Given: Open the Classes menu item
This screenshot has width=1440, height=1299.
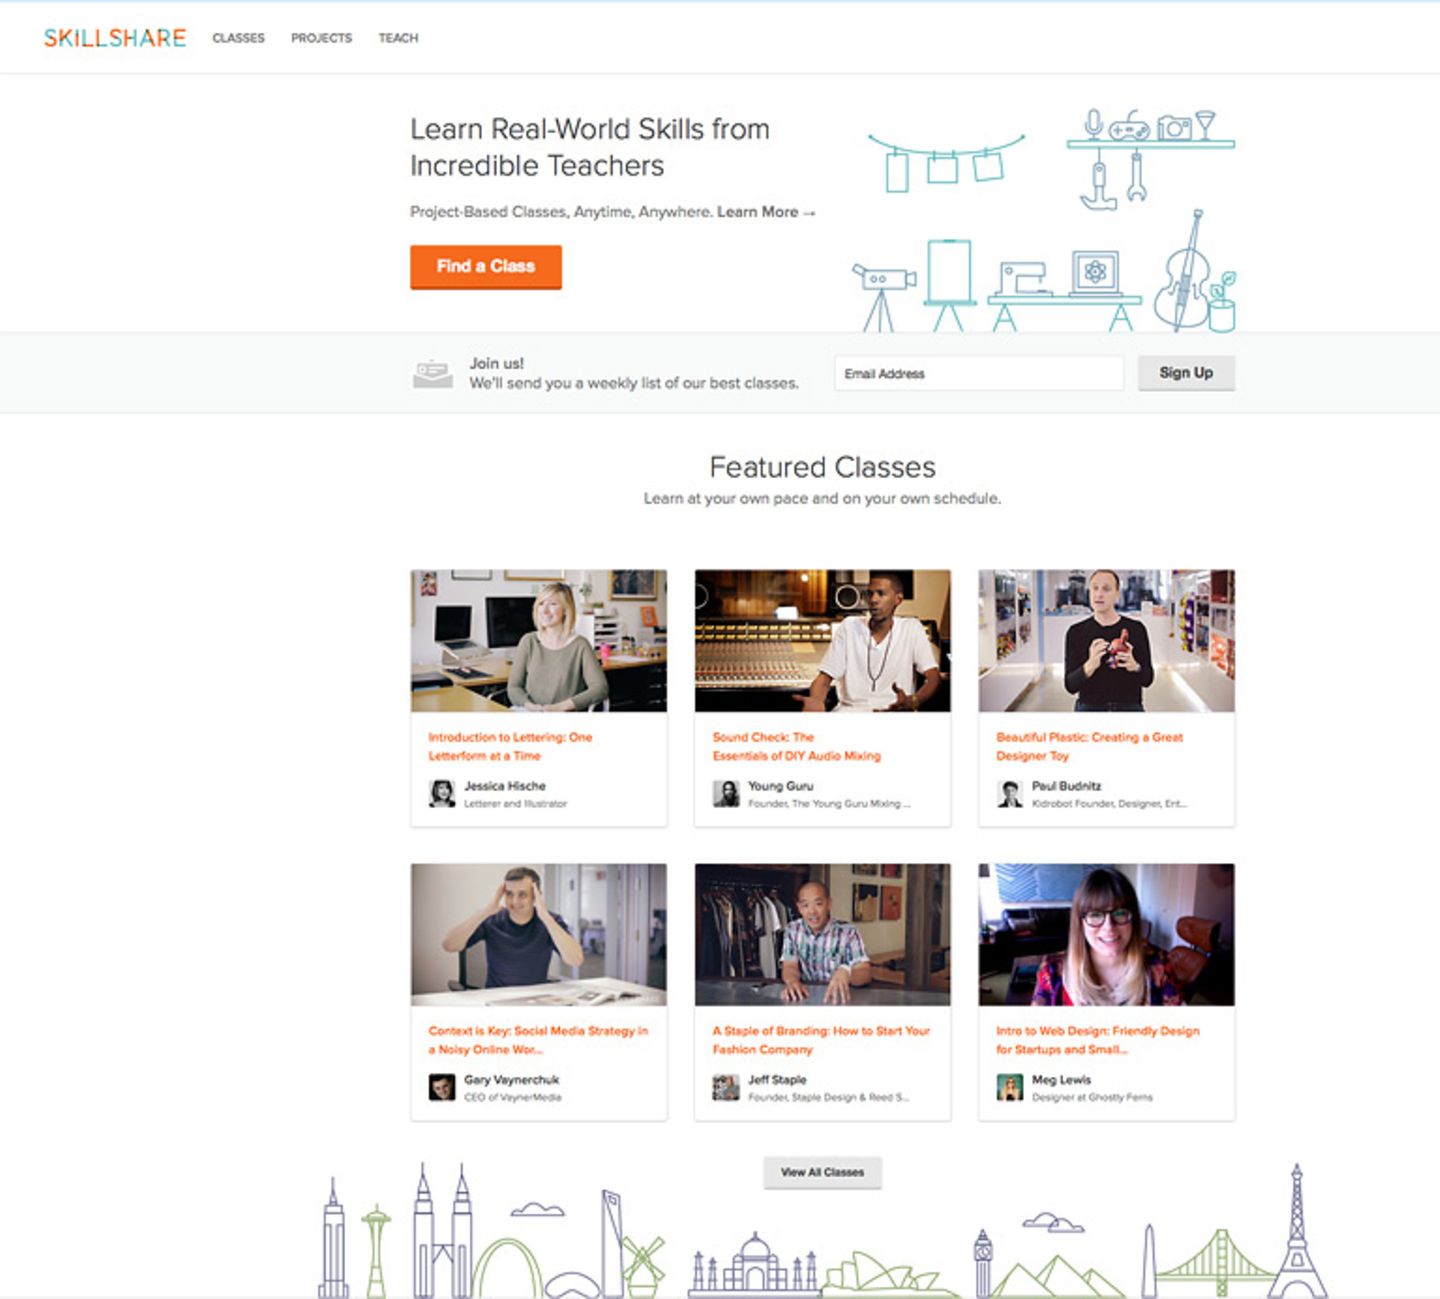Looking at the screenshot, I should [x=238, y=38].
